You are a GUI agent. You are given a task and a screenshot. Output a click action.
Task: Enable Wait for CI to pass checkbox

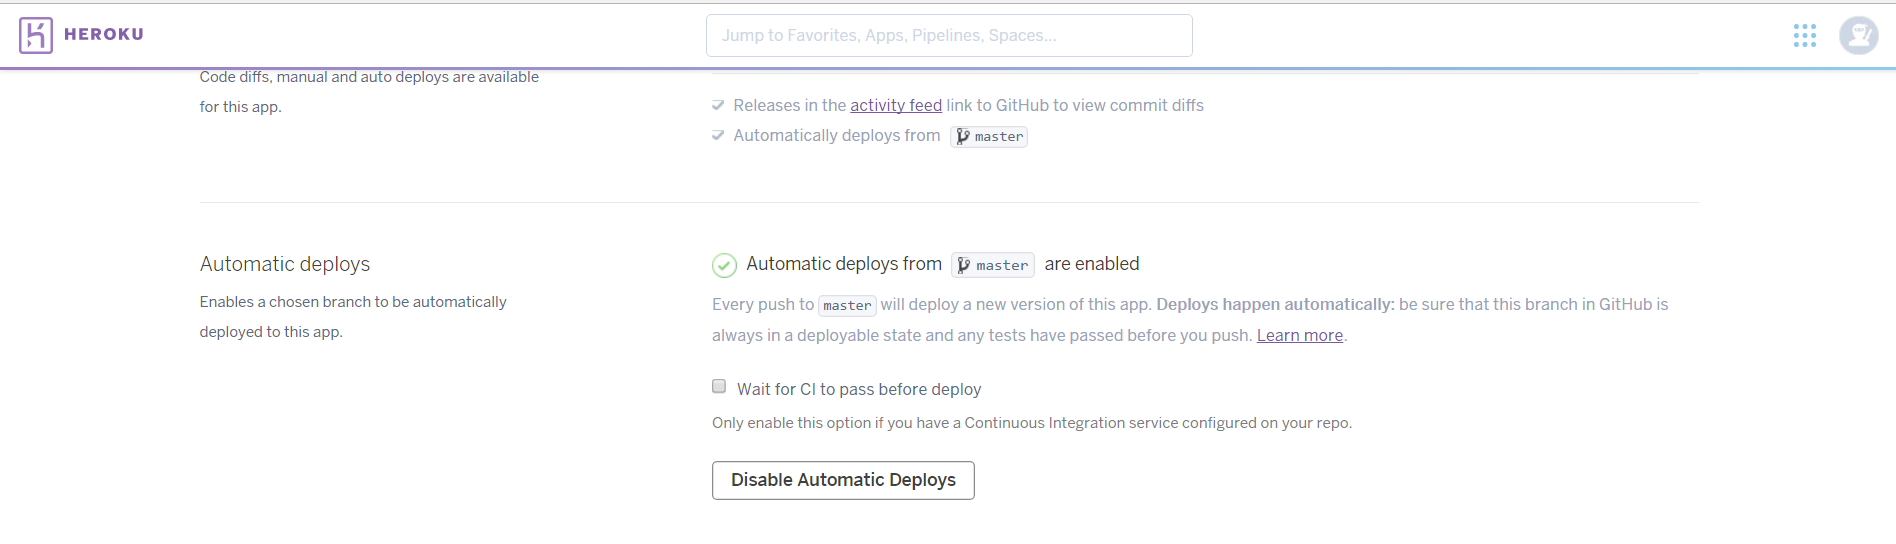(719, 386)
